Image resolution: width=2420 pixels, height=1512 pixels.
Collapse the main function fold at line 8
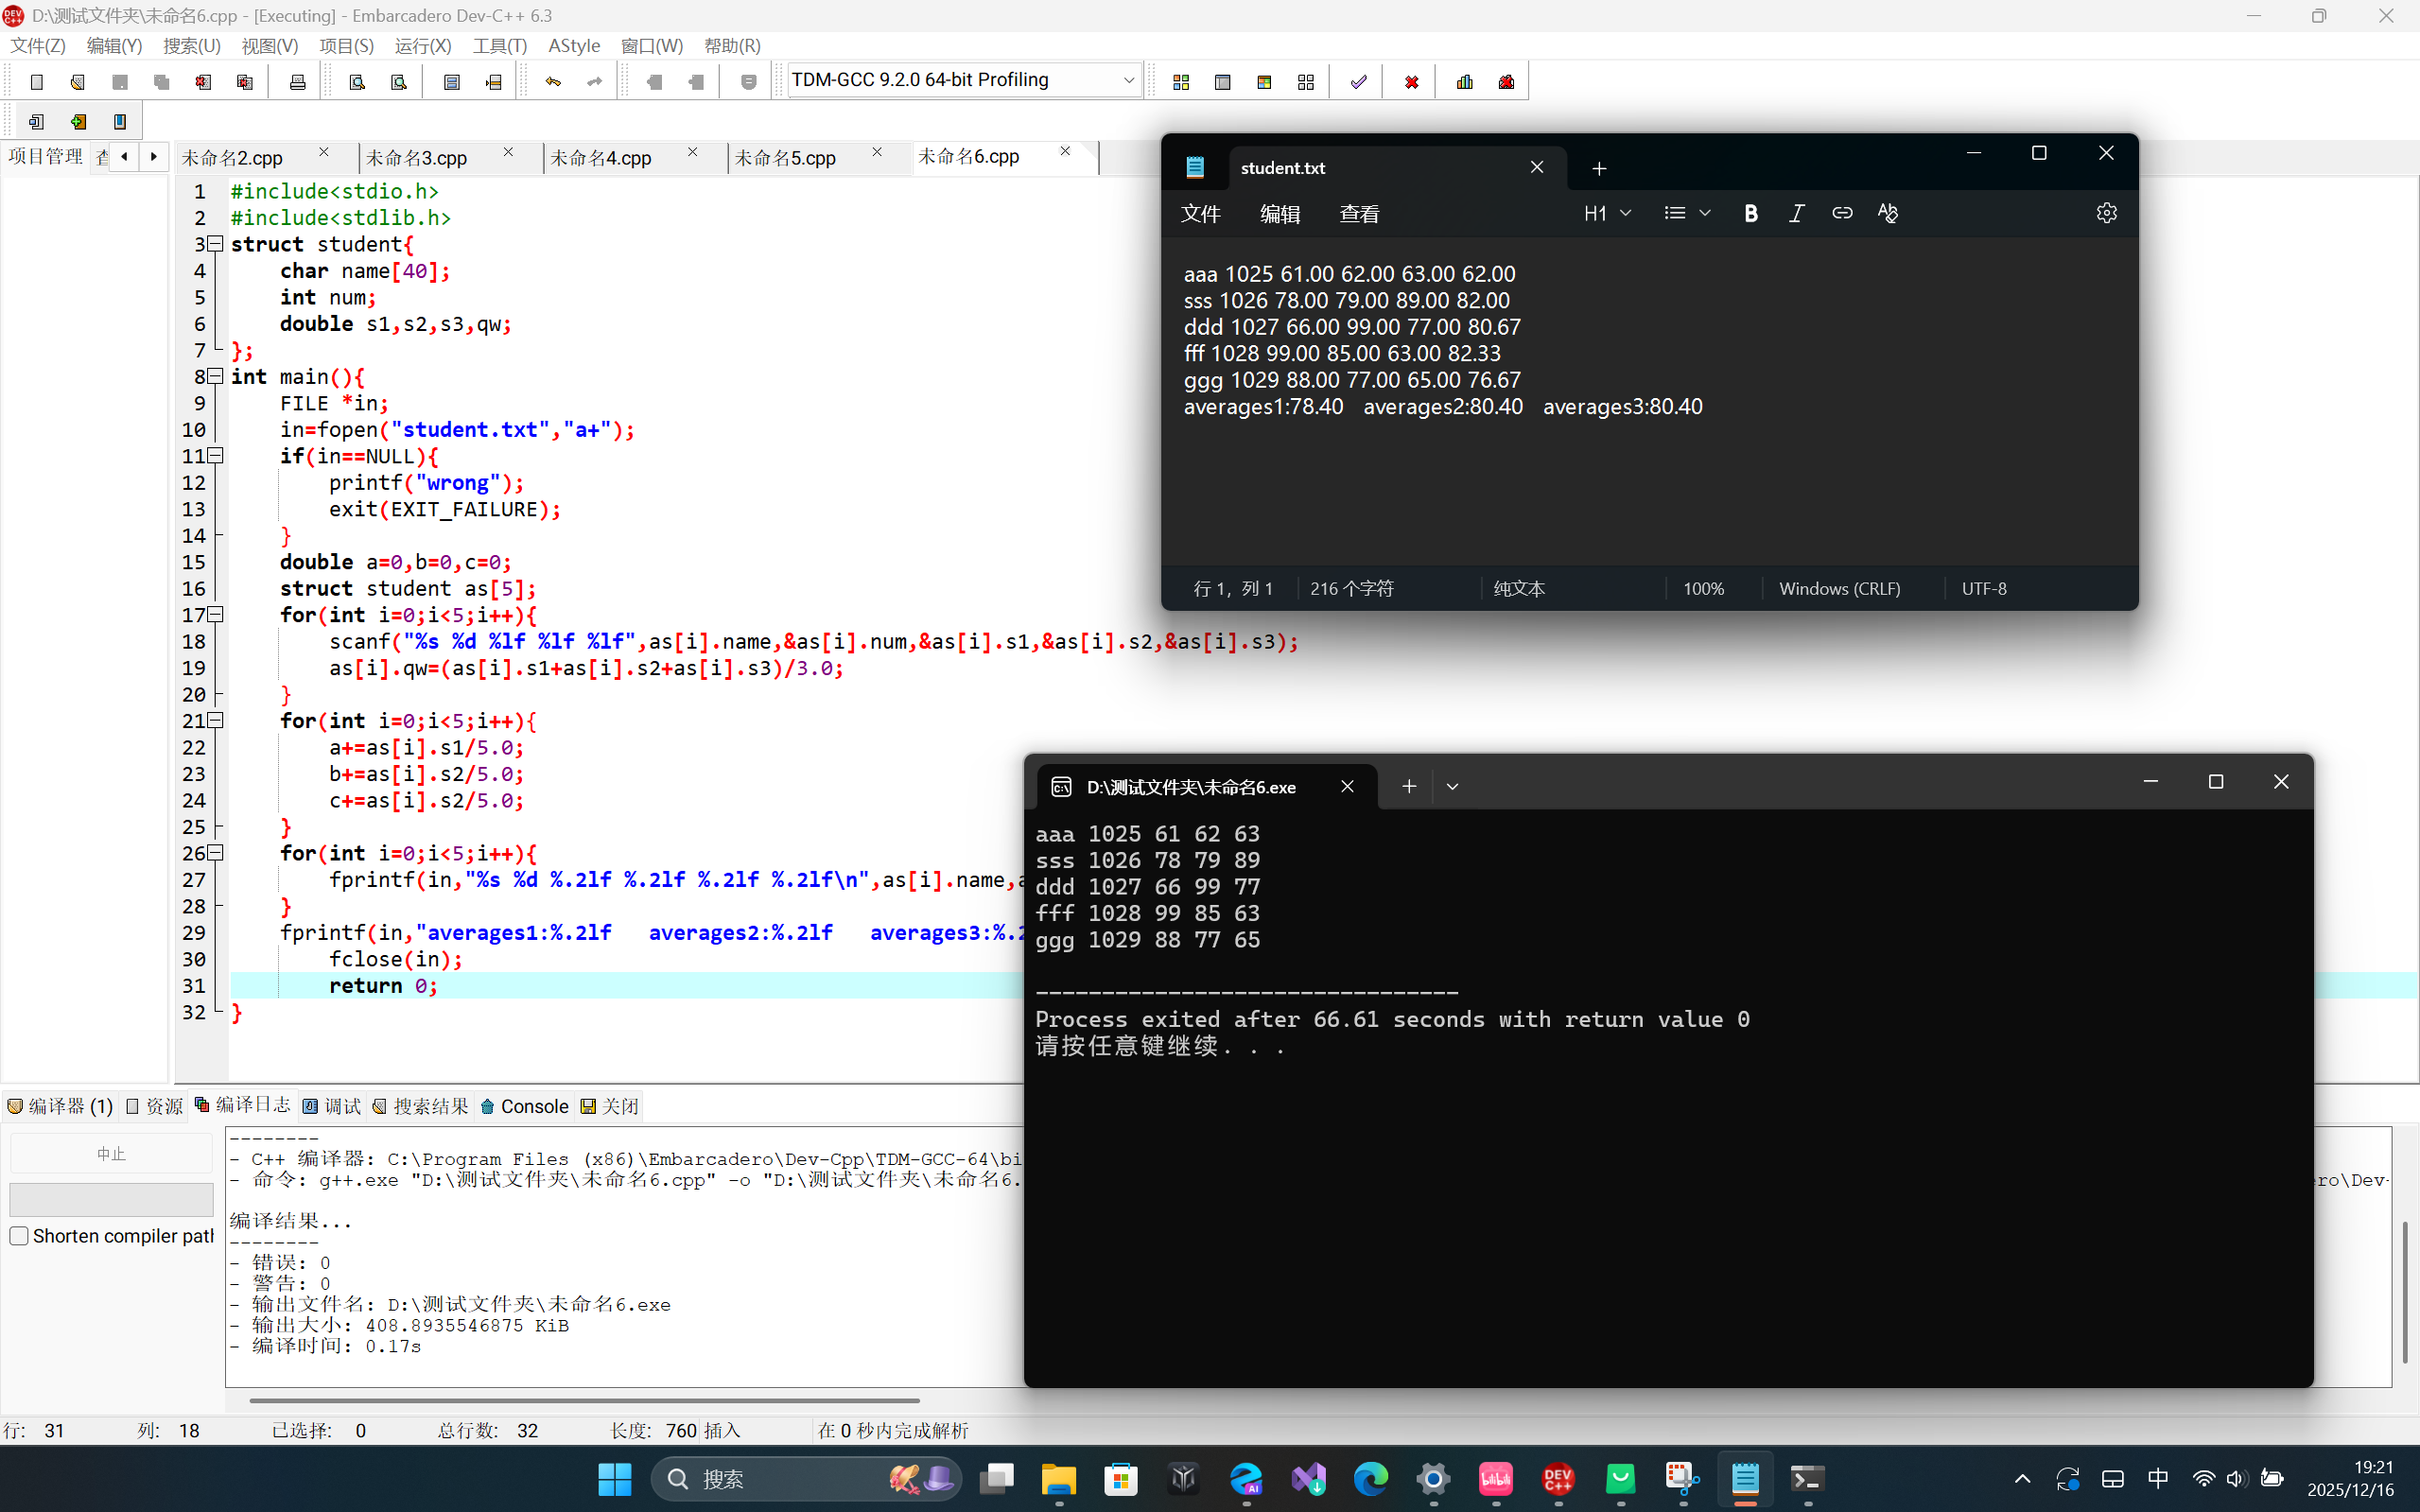pyautogui.click(x=215, y=377)
